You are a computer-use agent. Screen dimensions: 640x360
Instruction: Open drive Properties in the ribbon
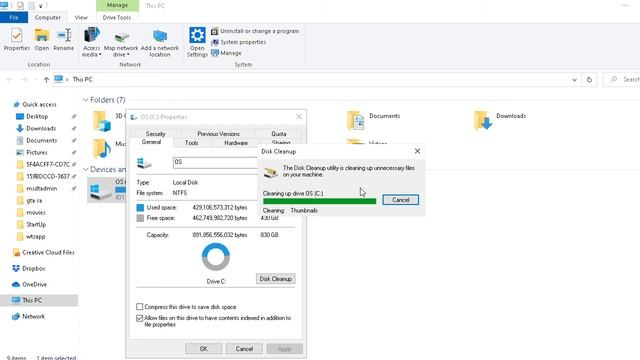click(16, 40)
